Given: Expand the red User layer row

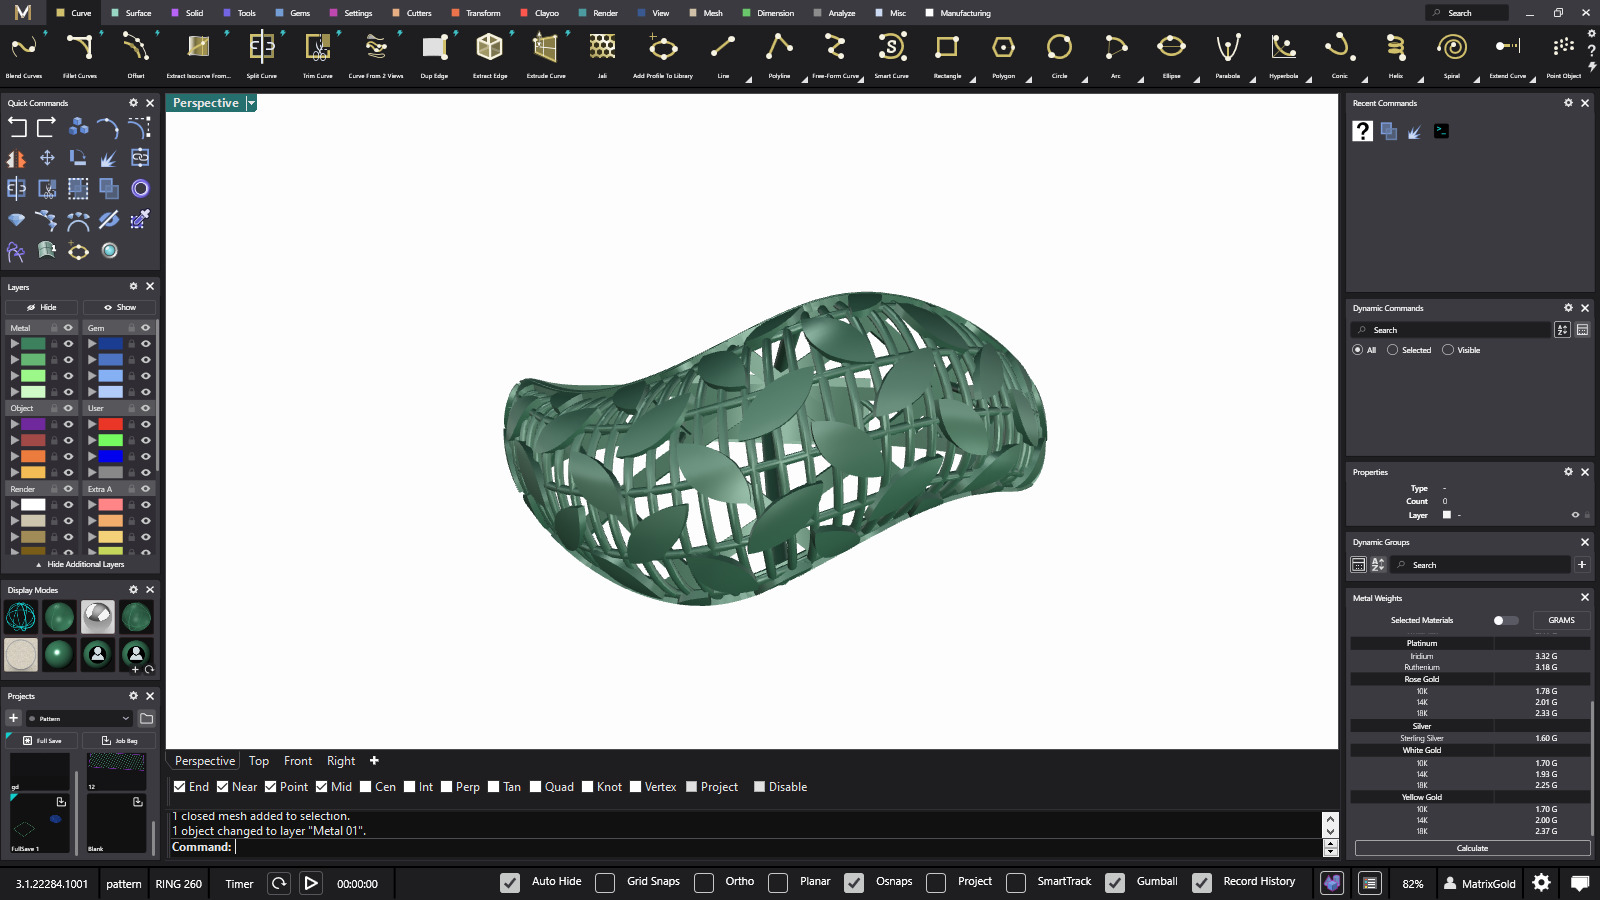Looking at the screenshot, I should point(92,424).
